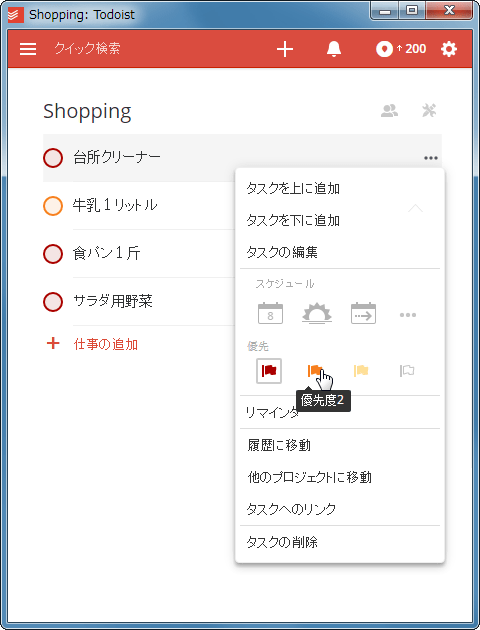Open the karma 200 indicator
Screen dimensions: 480x630
(400, 49)
